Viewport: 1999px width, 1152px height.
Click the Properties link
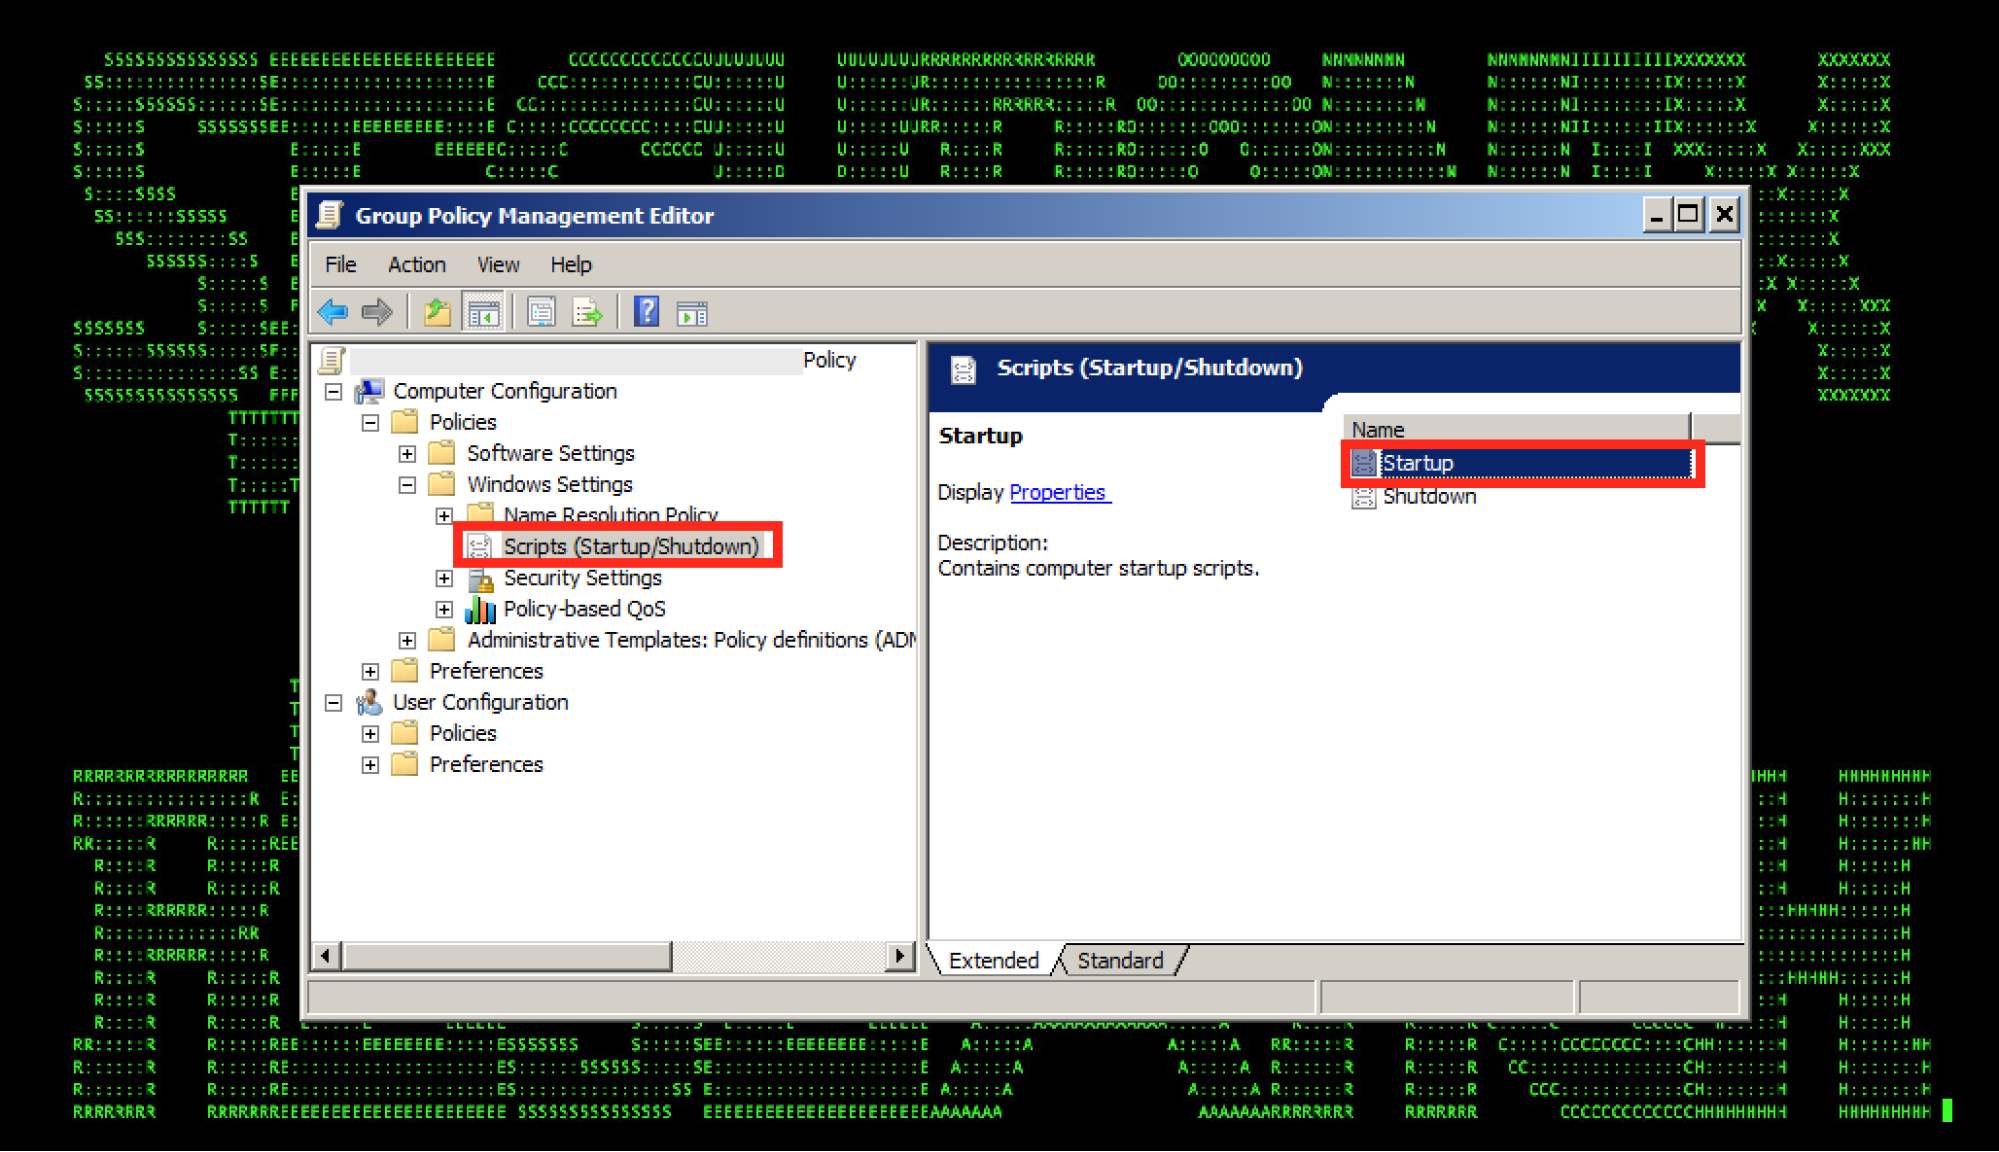click(1058, 493)
